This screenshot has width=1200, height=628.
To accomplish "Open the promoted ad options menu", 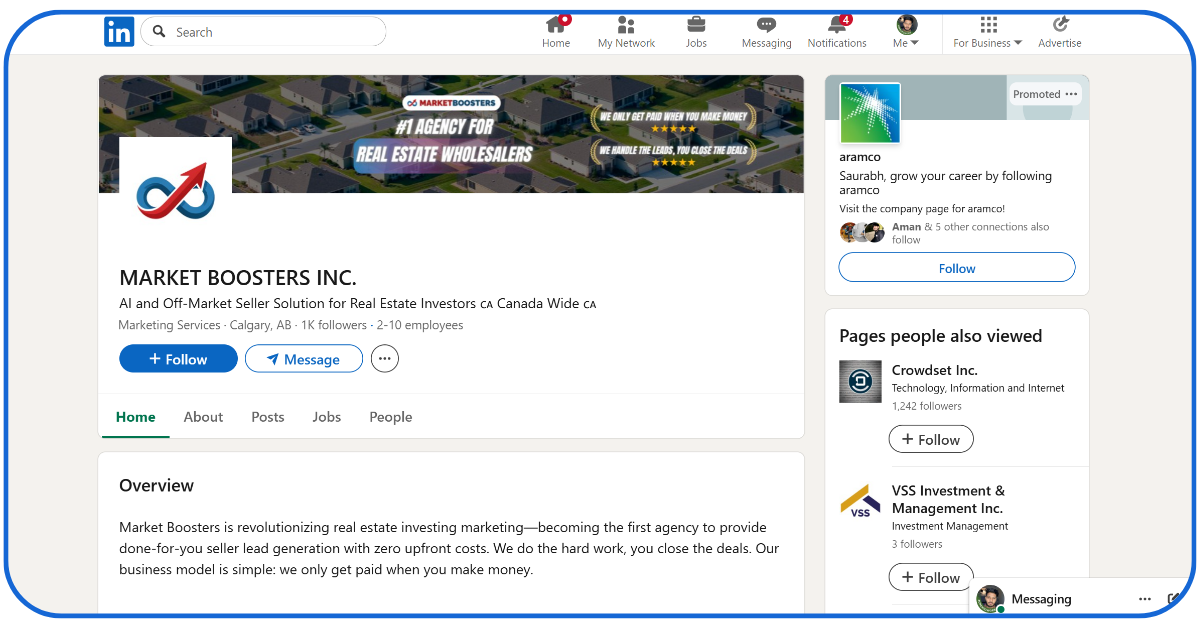I will click(1072, 94).
